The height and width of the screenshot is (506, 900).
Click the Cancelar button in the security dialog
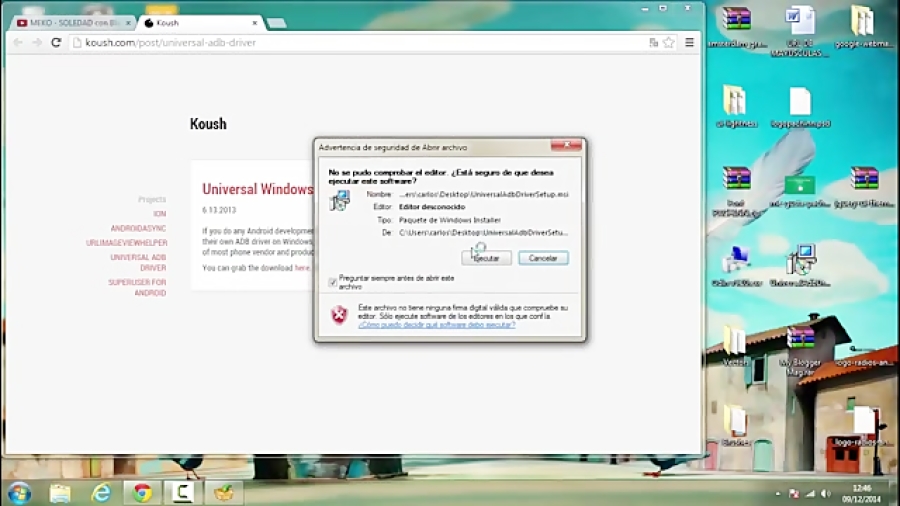click(543, 258)
